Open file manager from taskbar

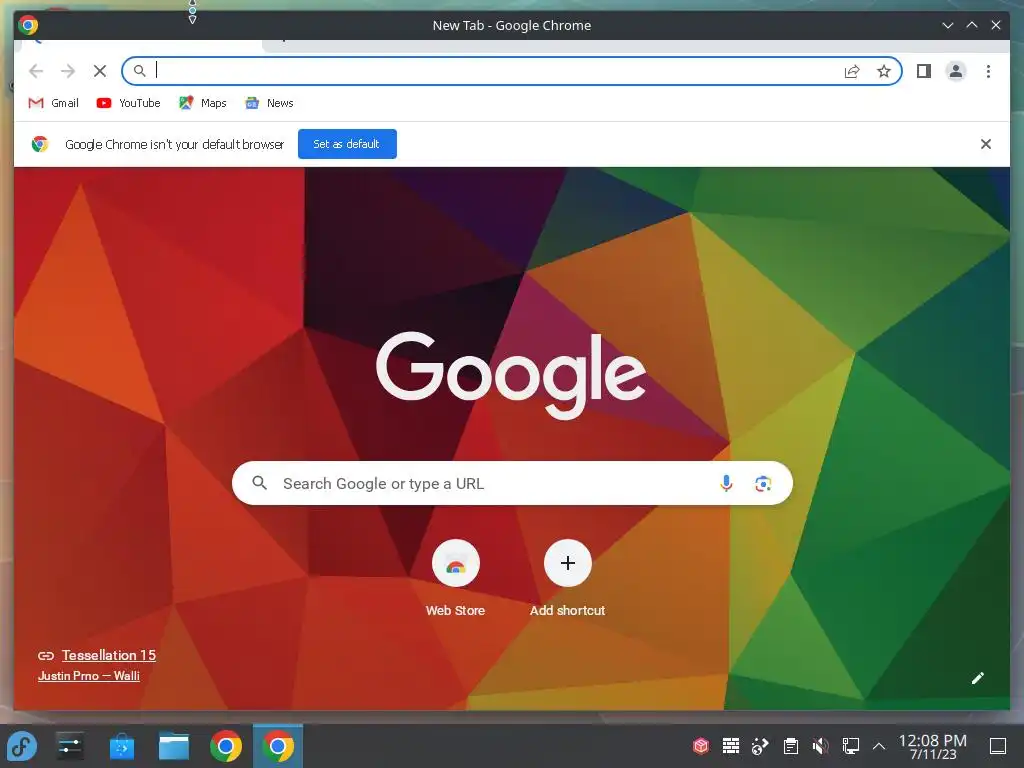click(174, 746)
